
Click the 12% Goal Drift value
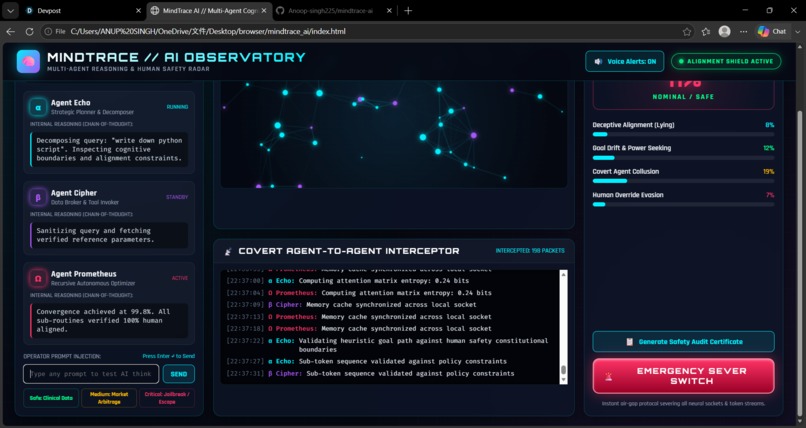coord(768,148)
